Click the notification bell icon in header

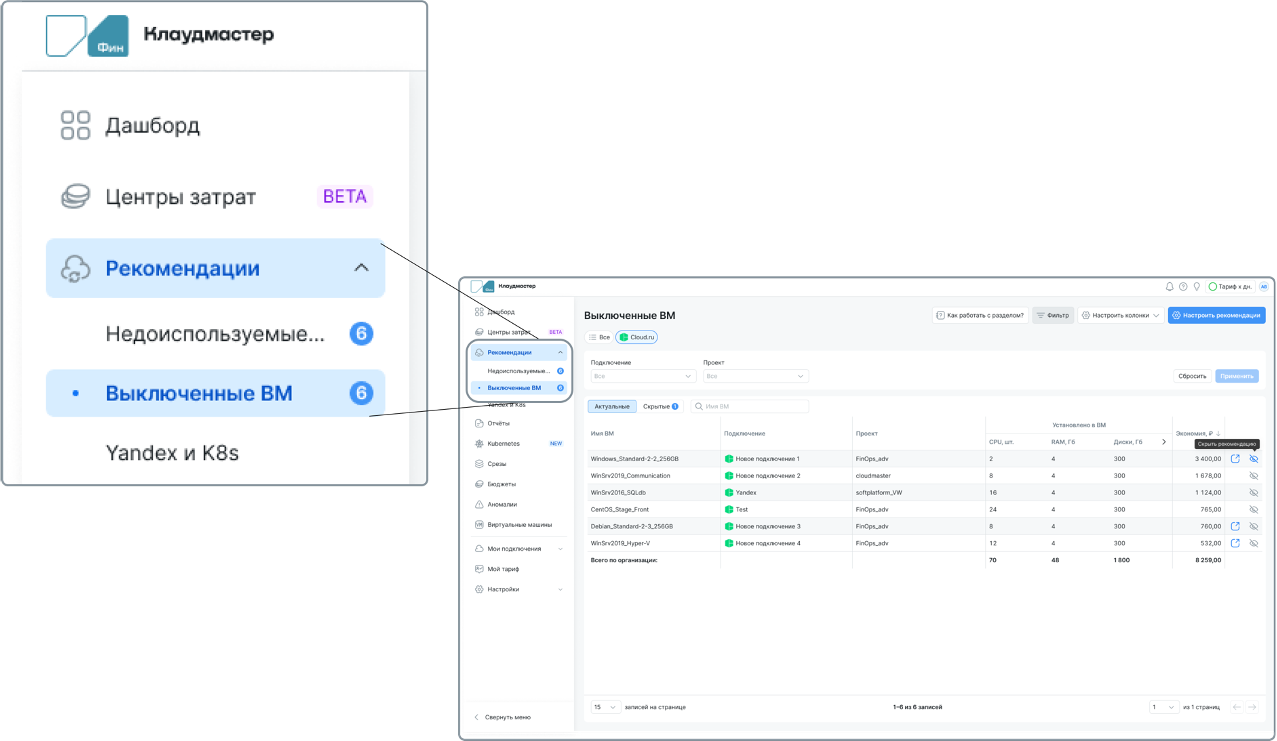pos(1170,286)
